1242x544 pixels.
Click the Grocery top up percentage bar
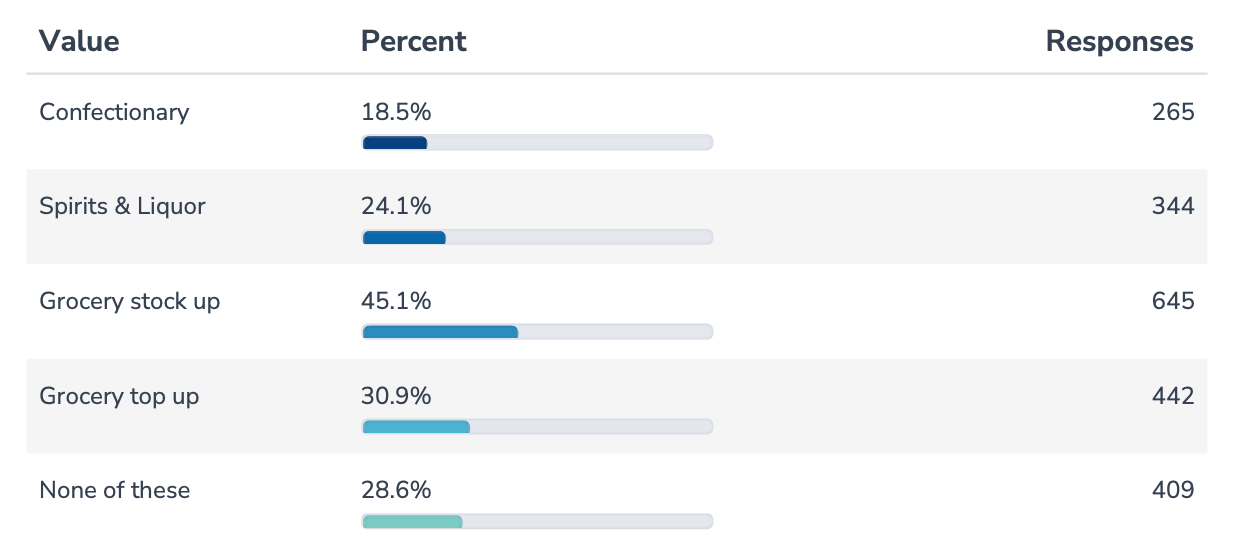click(x=537, y=427)
